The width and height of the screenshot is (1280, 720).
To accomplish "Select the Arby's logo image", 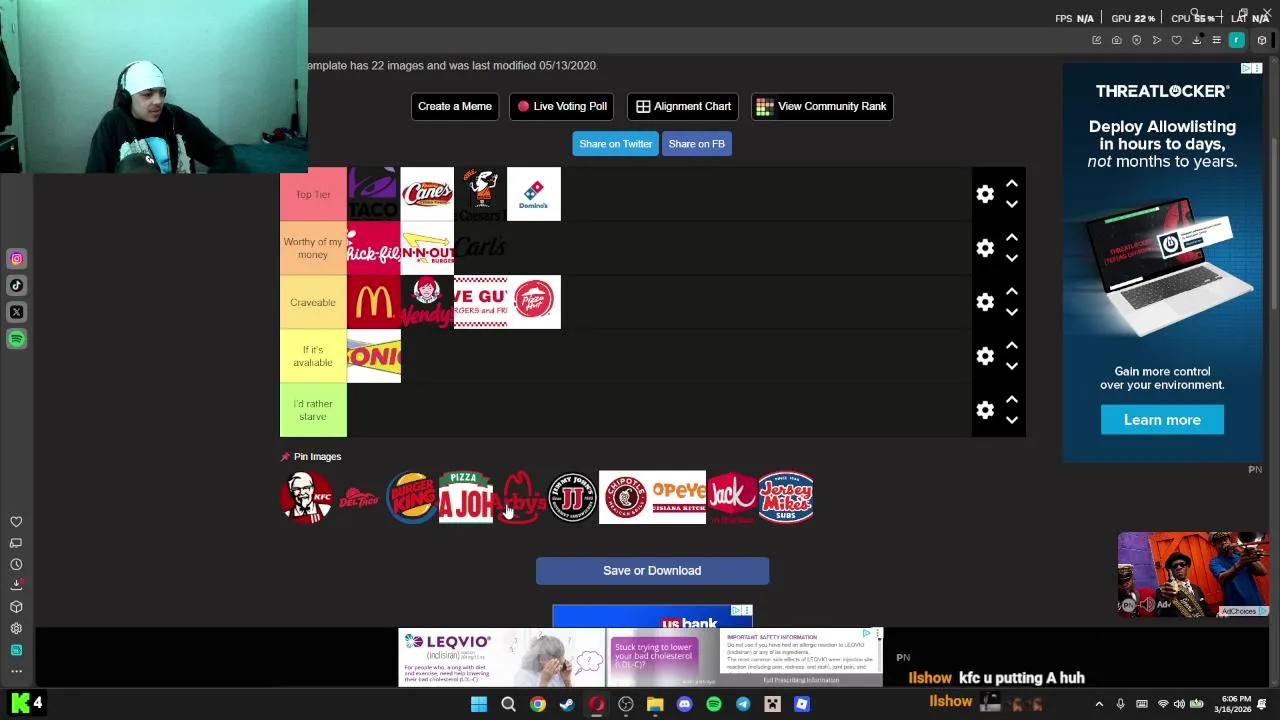I will point(519,497).
